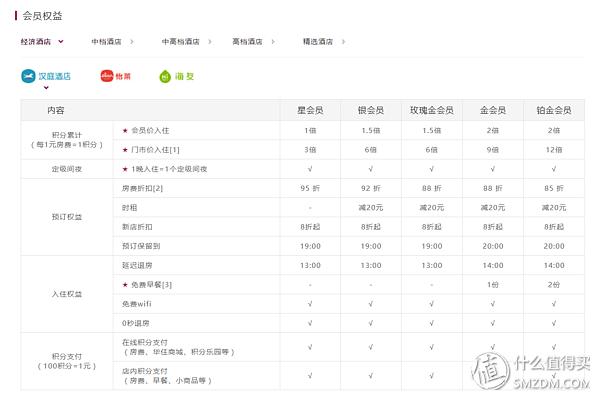The width and height of the screenshot is (600, 400).
Task: Click the 预订保留到 row label
Action: click(141, 246)
